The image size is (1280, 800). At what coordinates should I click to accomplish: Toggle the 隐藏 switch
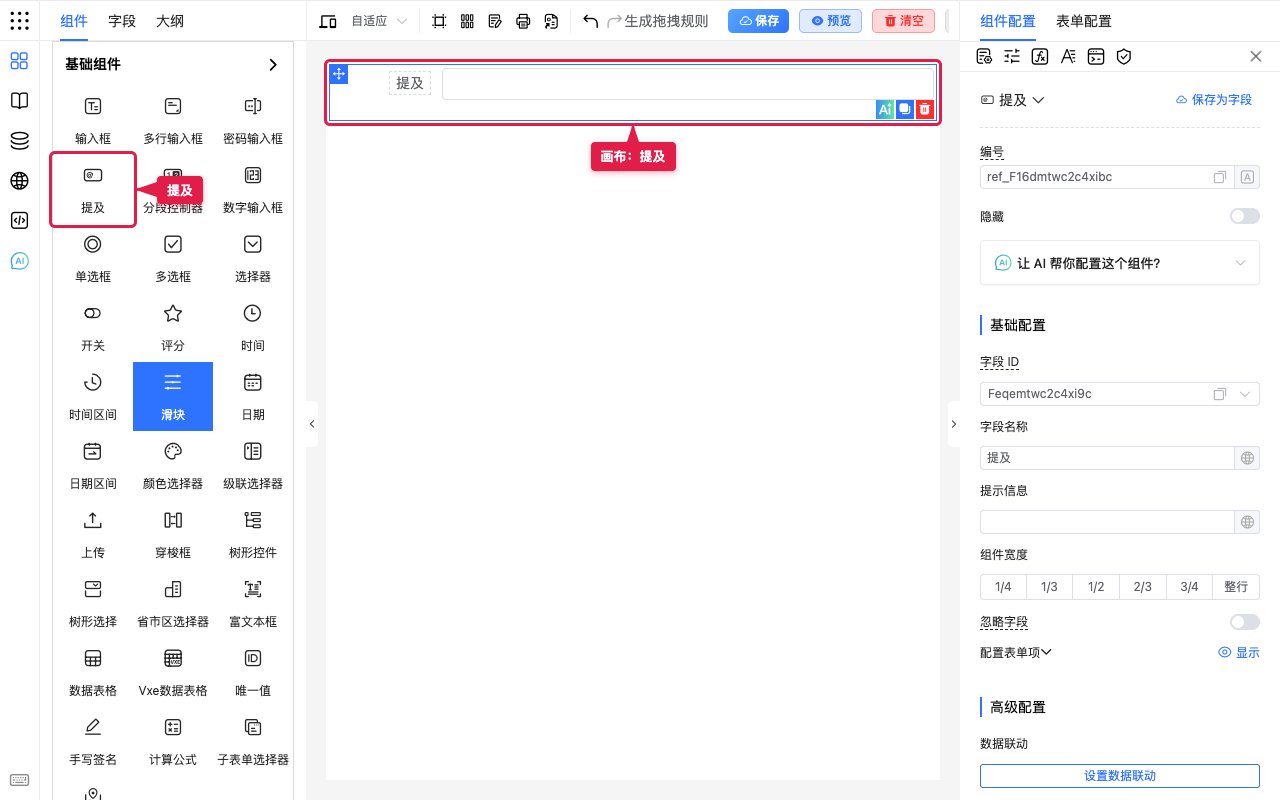point(1245,216)
